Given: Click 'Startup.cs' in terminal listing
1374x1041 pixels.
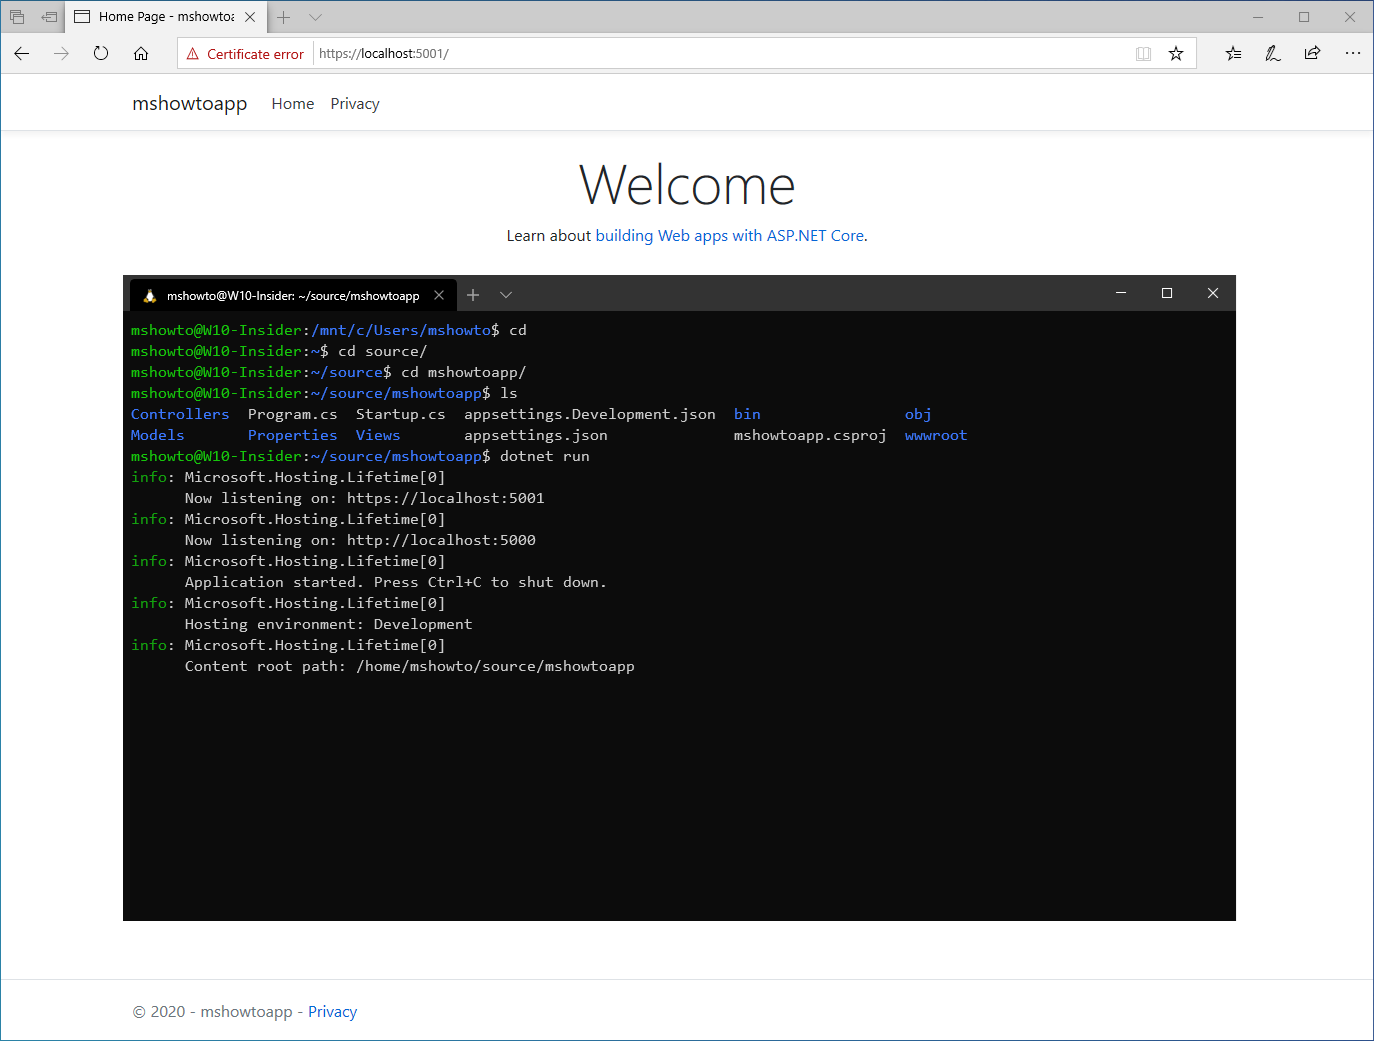Looking at the screenshot, I should pos(401,414).
